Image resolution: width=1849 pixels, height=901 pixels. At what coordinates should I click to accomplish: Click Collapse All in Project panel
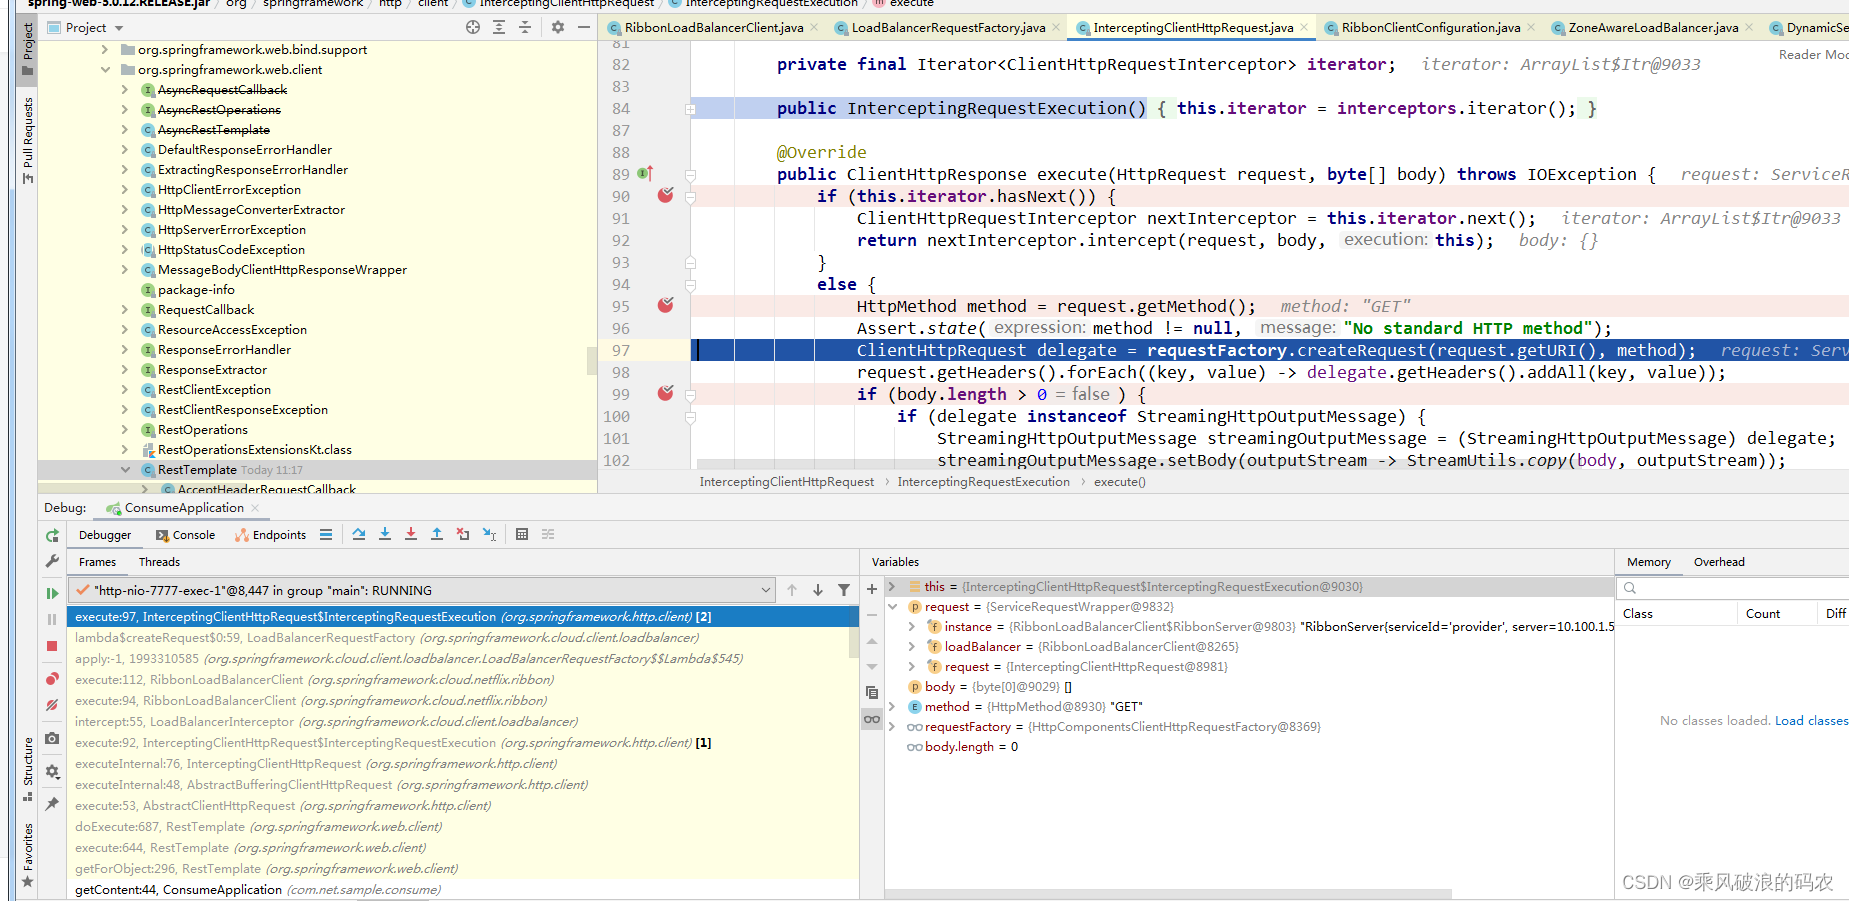(525, 28)
